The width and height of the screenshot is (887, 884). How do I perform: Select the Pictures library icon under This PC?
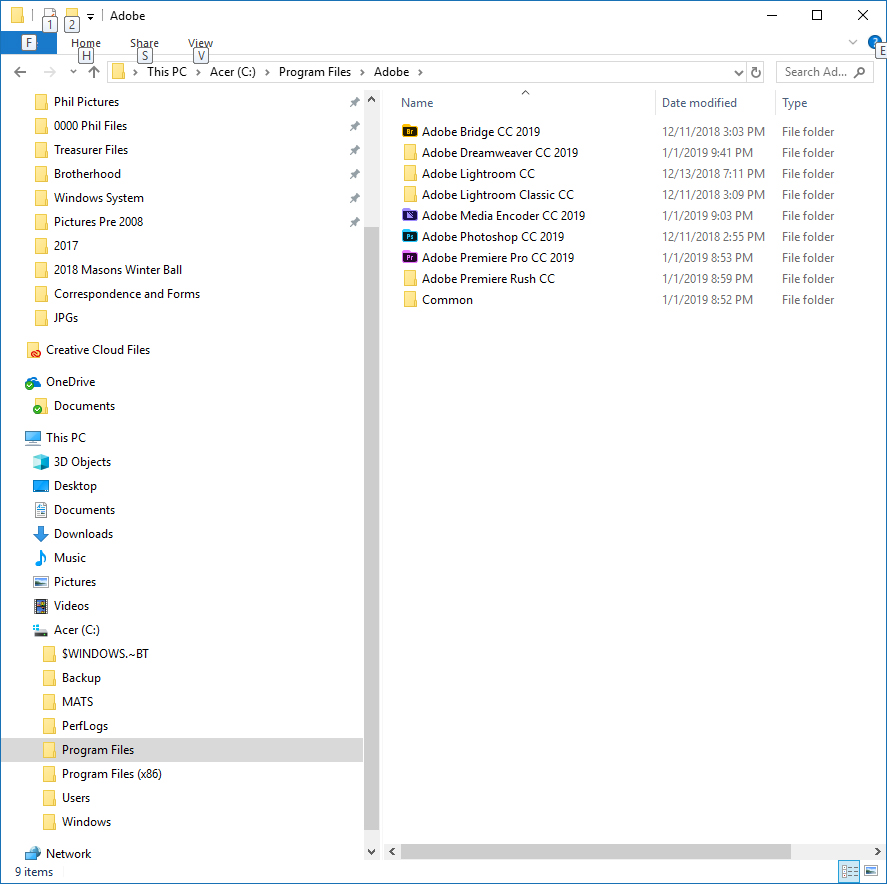coord(41,582)
